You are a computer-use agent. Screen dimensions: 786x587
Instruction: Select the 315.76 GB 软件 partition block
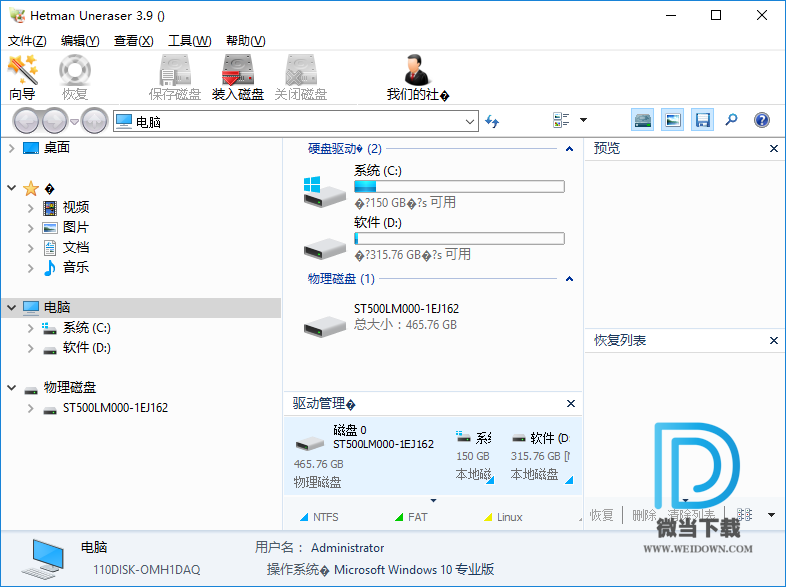point(540,456)
